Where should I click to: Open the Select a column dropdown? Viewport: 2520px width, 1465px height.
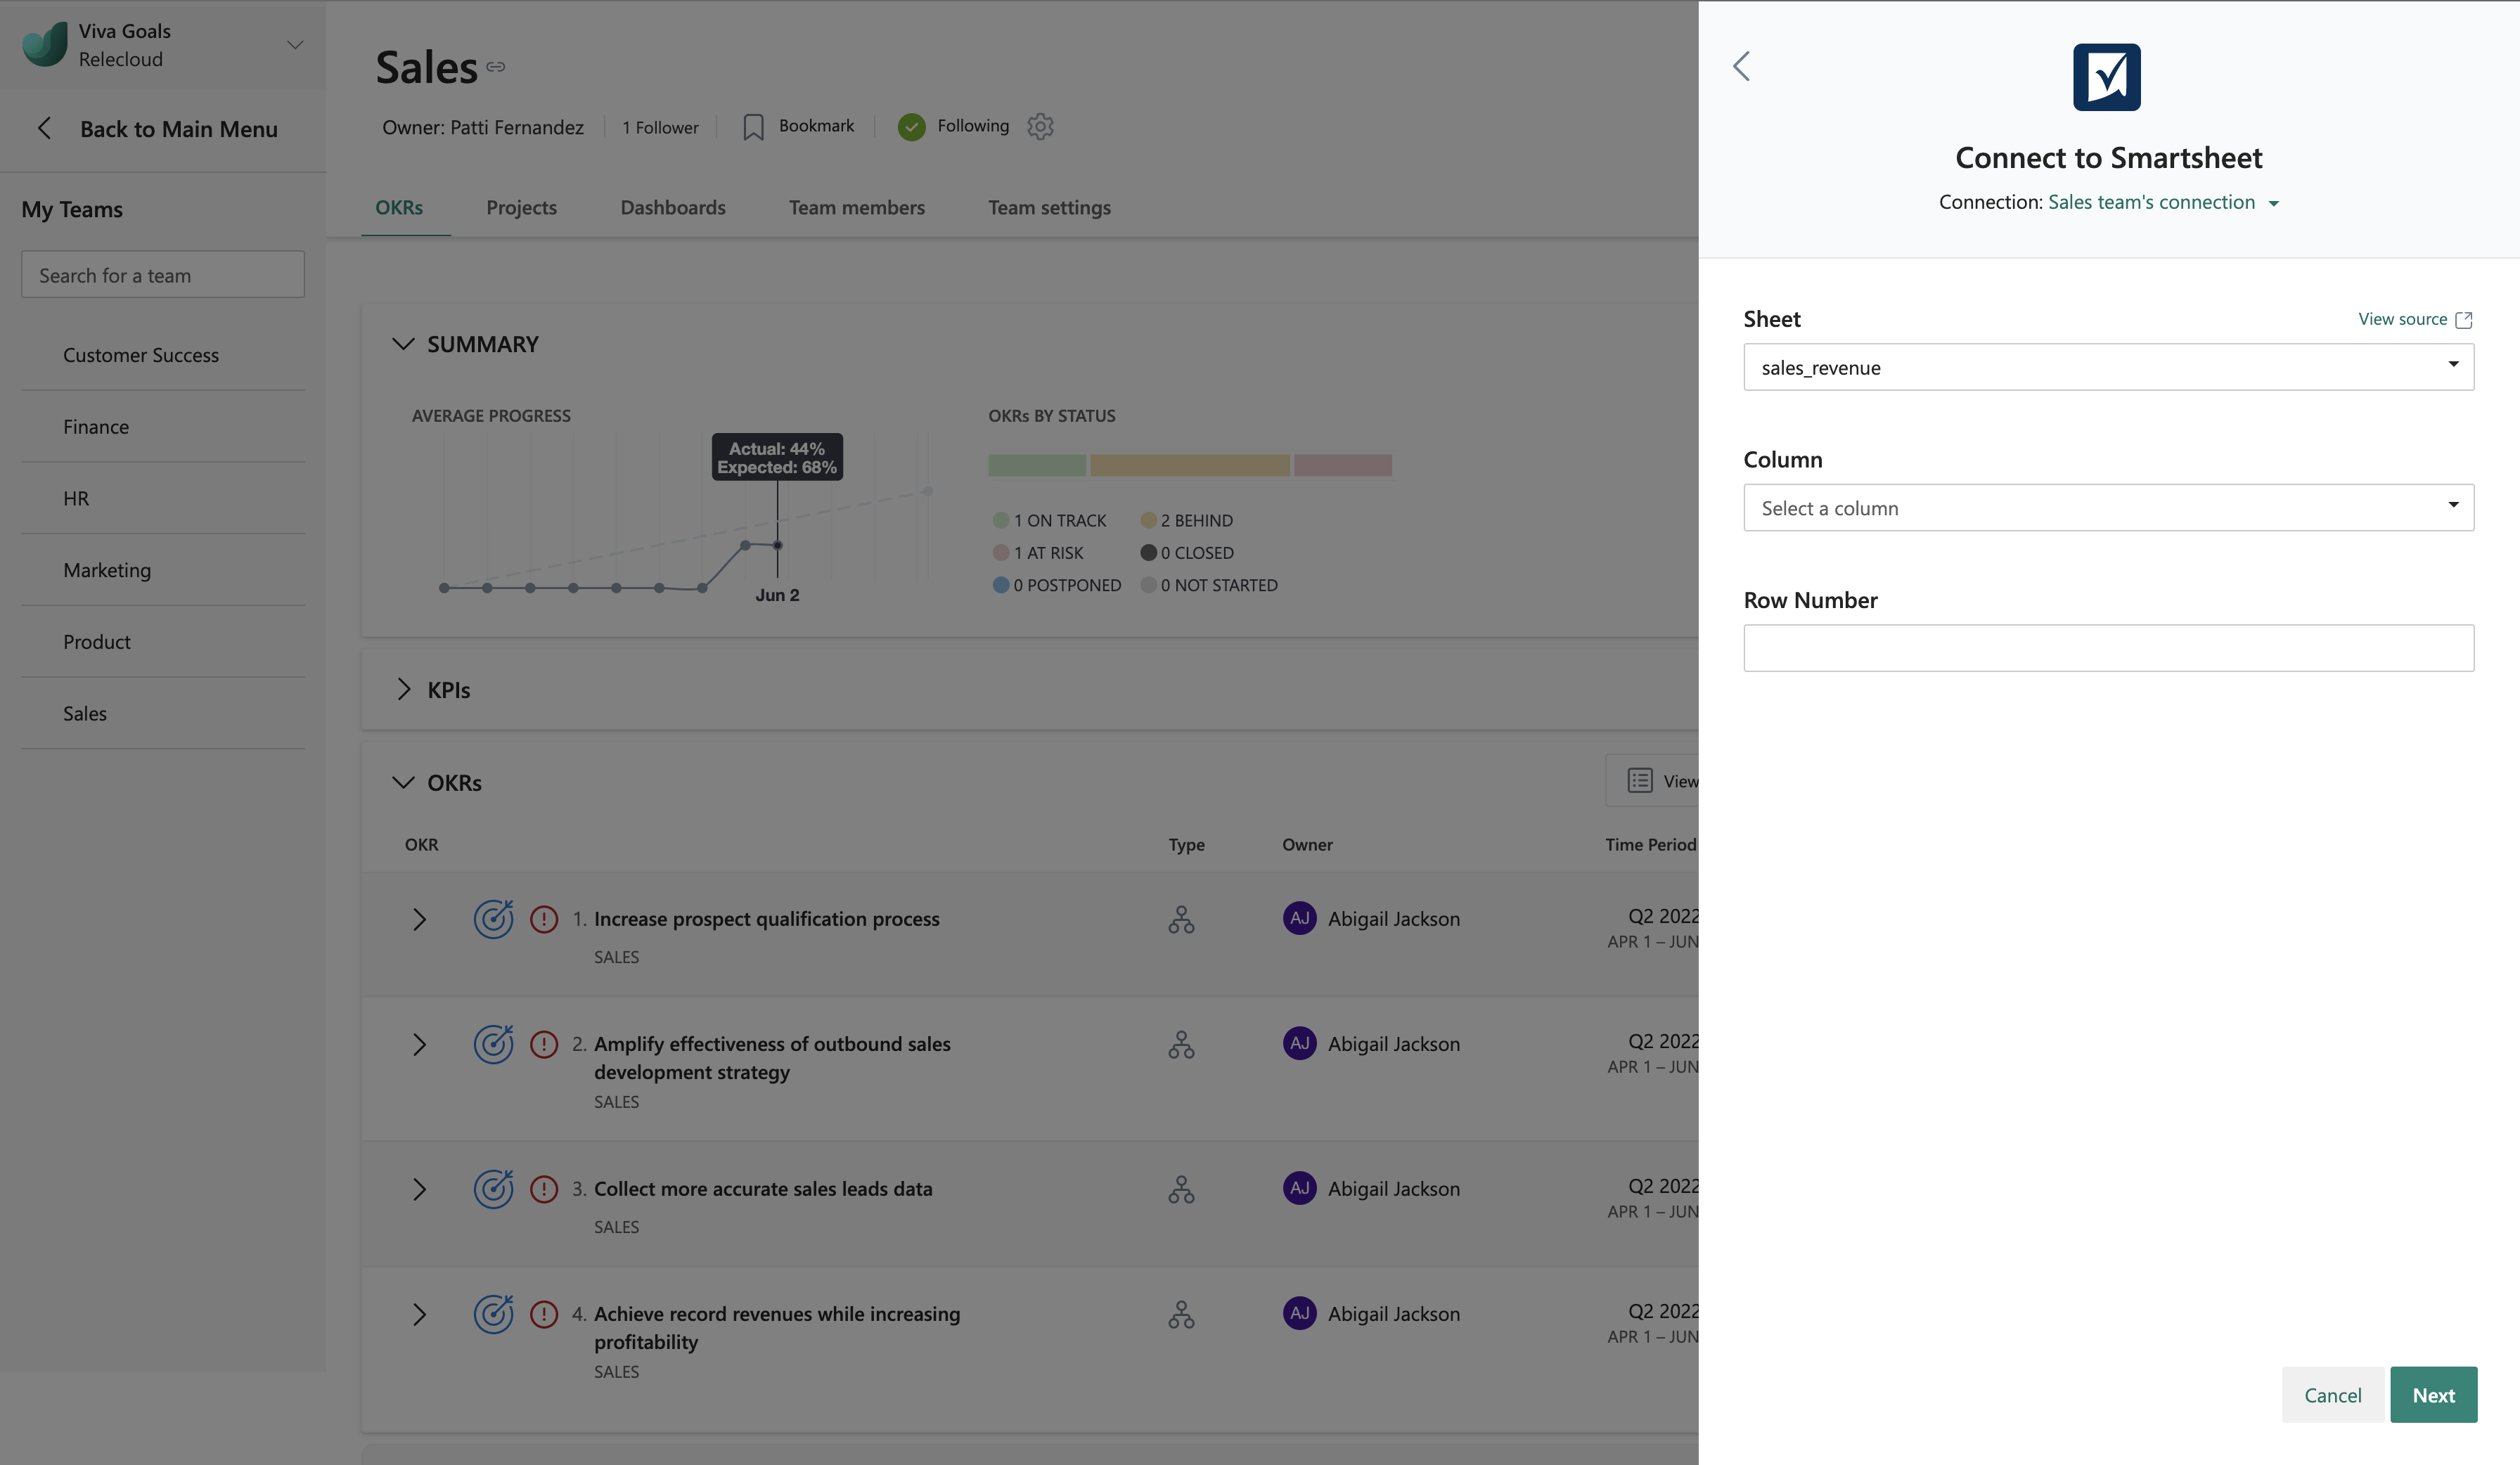tap(2108, 508)
